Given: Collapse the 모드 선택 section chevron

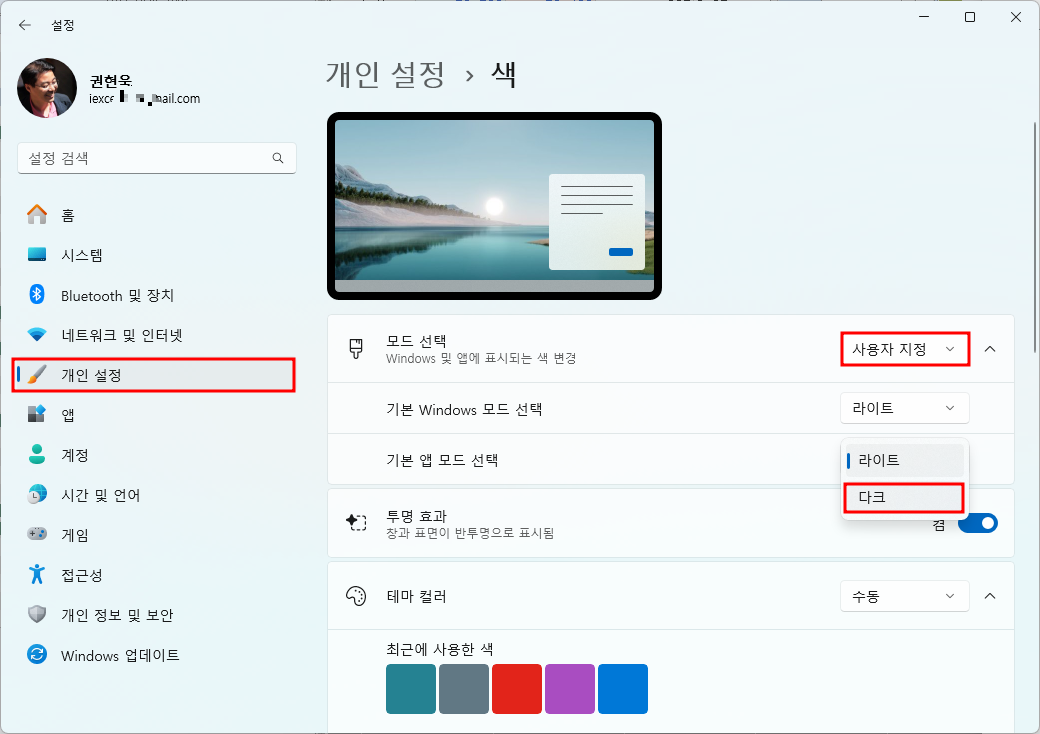Looking at the screenshot, I should tap(989, 349).
